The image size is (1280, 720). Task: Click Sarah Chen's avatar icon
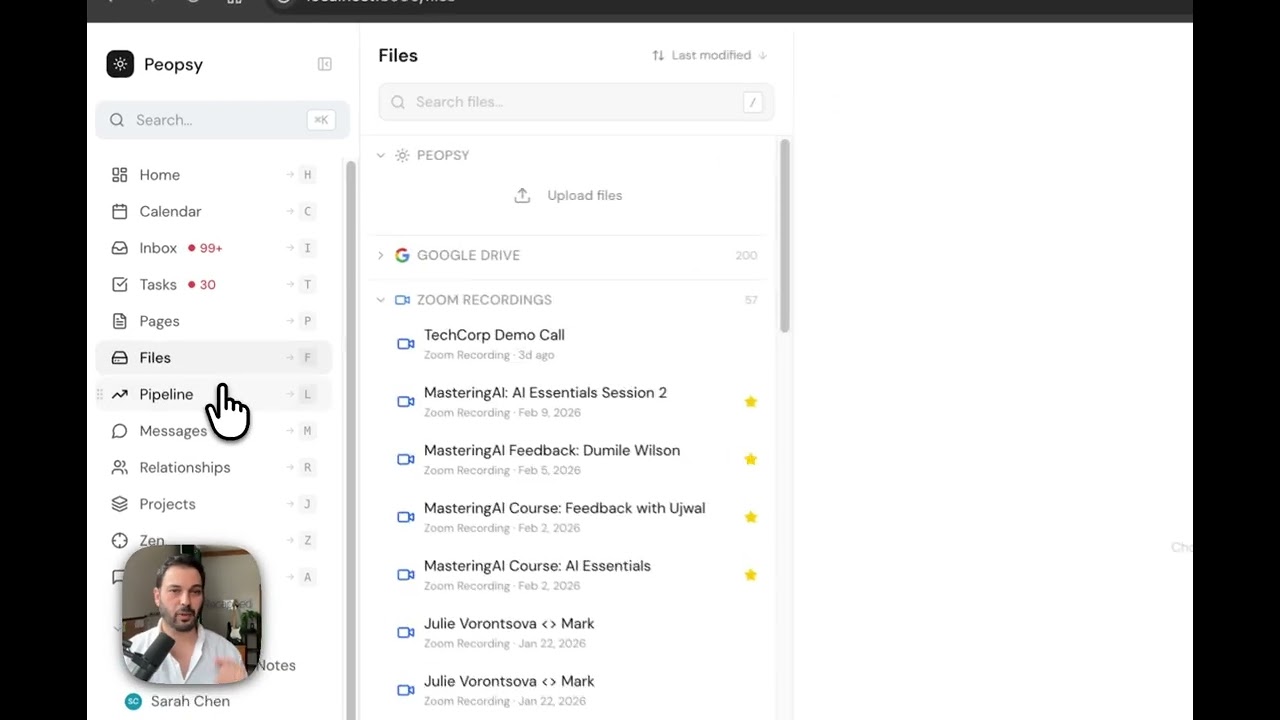coord(133,701)
